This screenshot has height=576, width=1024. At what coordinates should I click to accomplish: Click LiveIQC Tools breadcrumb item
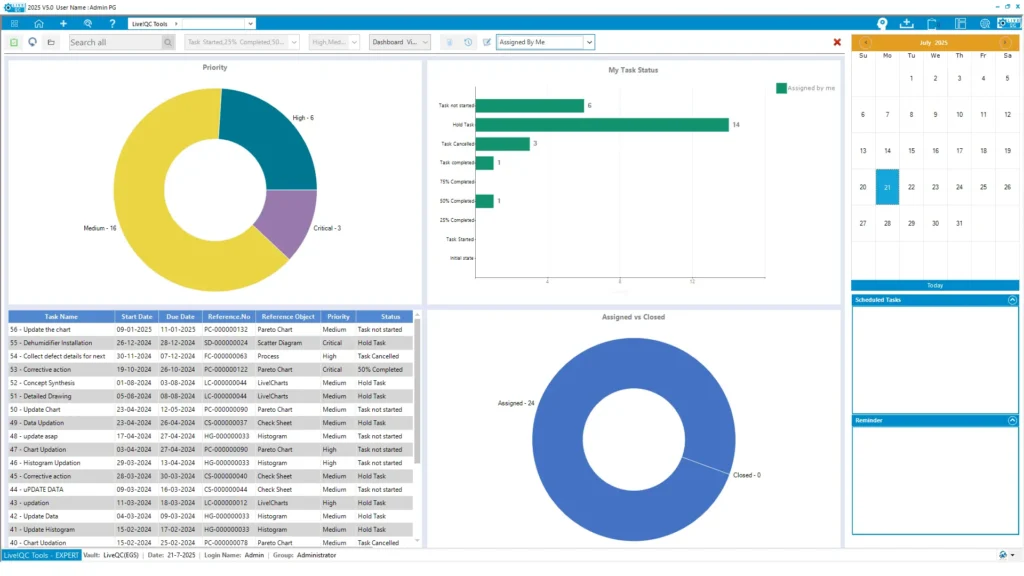[x=150, y=24]
